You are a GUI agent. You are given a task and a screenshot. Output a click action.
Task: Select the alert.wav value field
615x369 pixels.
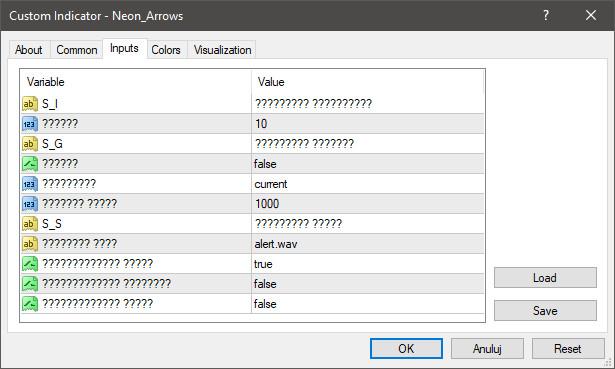pos(368,244)
